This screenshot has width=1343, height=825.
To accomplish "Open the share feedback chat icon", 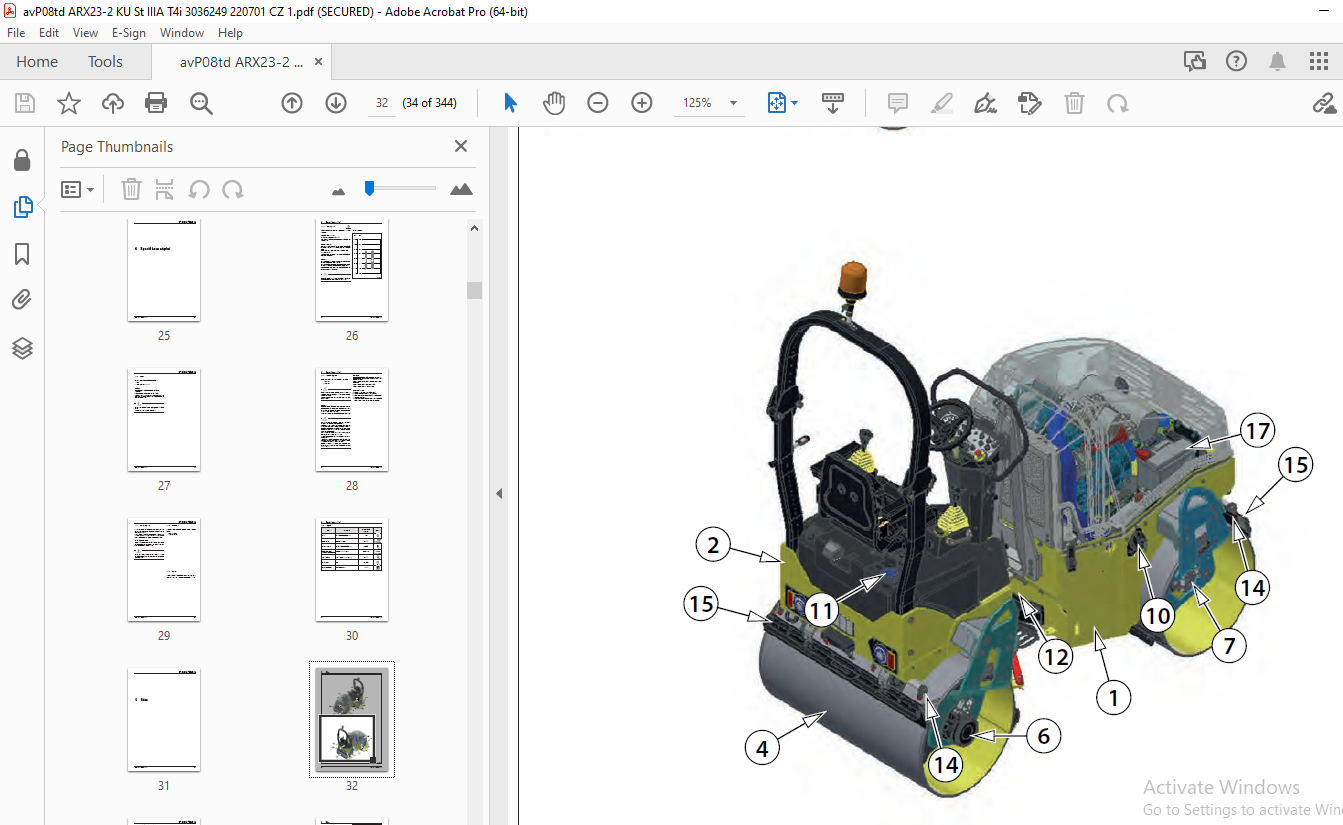I will point(1195,62).
